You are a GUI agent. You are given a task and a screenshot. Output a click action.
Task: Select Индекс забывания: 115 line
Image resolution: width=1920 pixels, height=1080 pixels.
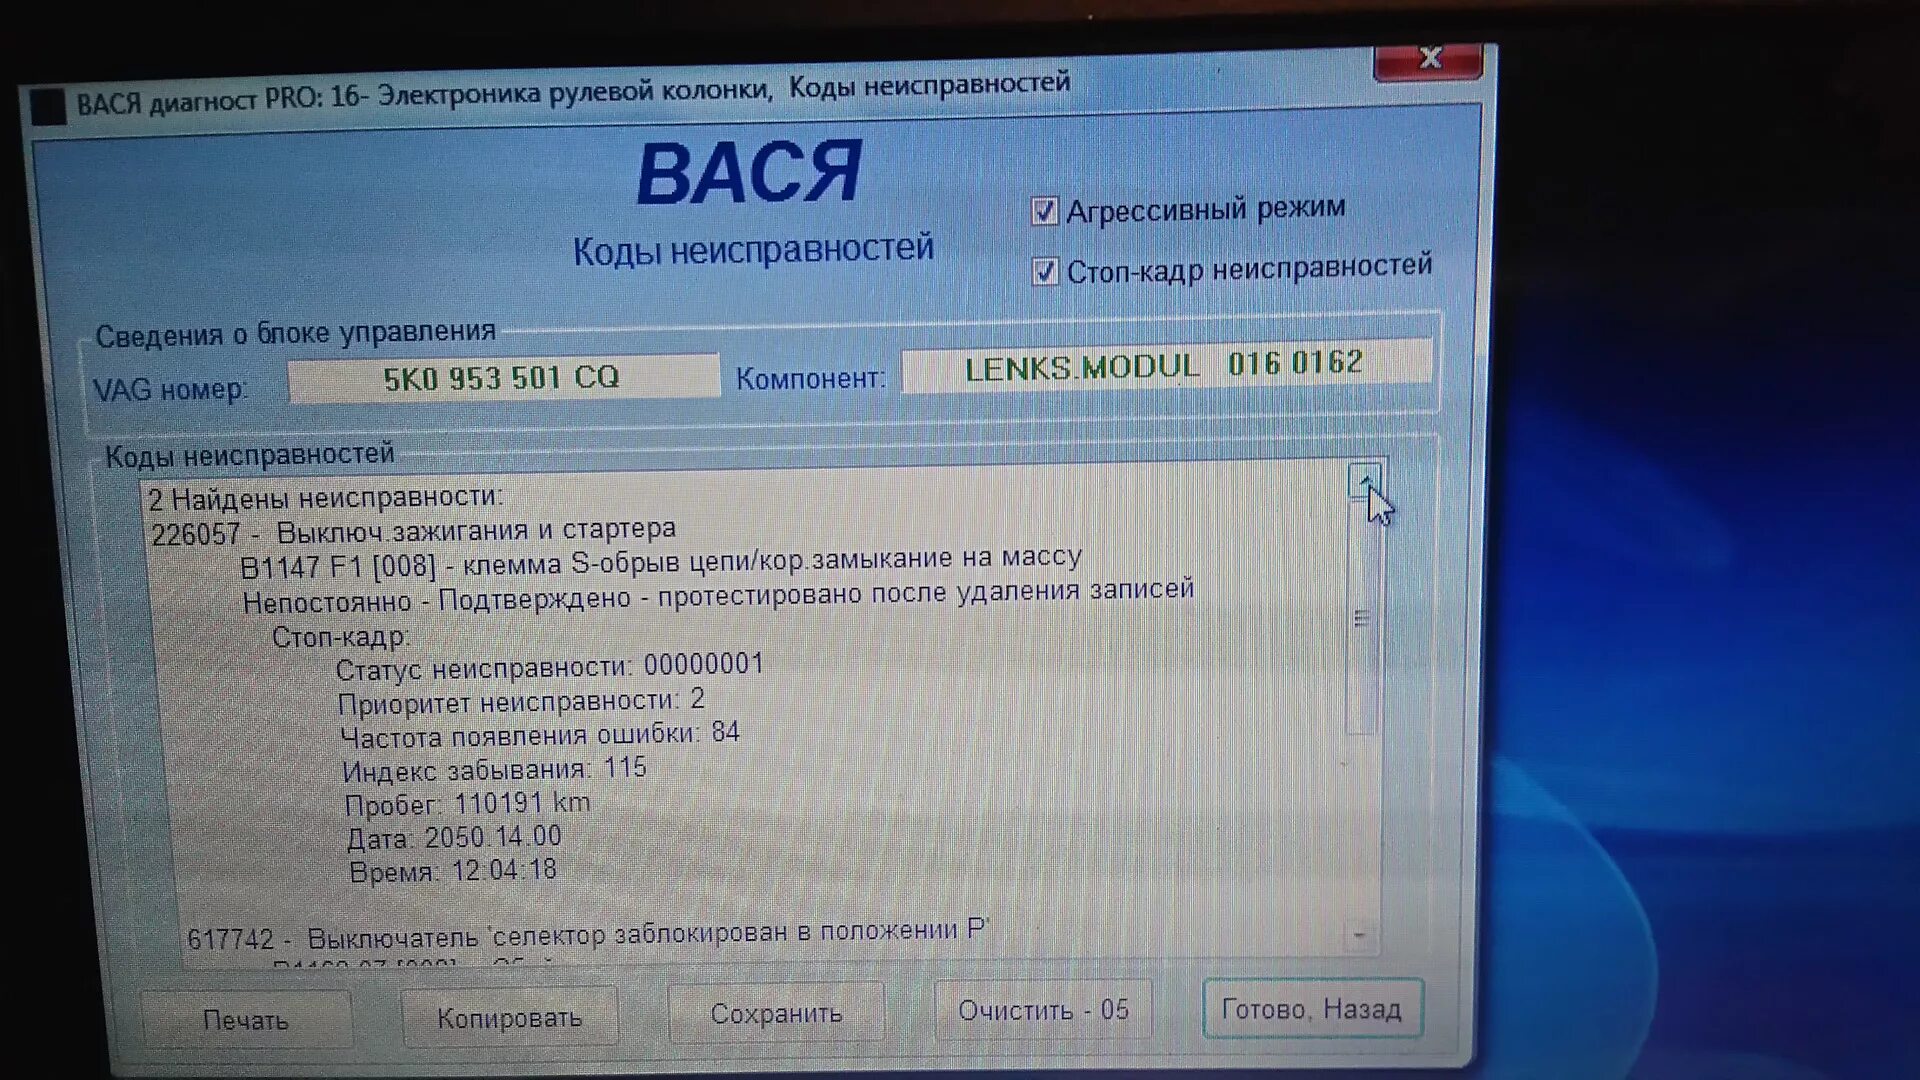coord(494,770)
